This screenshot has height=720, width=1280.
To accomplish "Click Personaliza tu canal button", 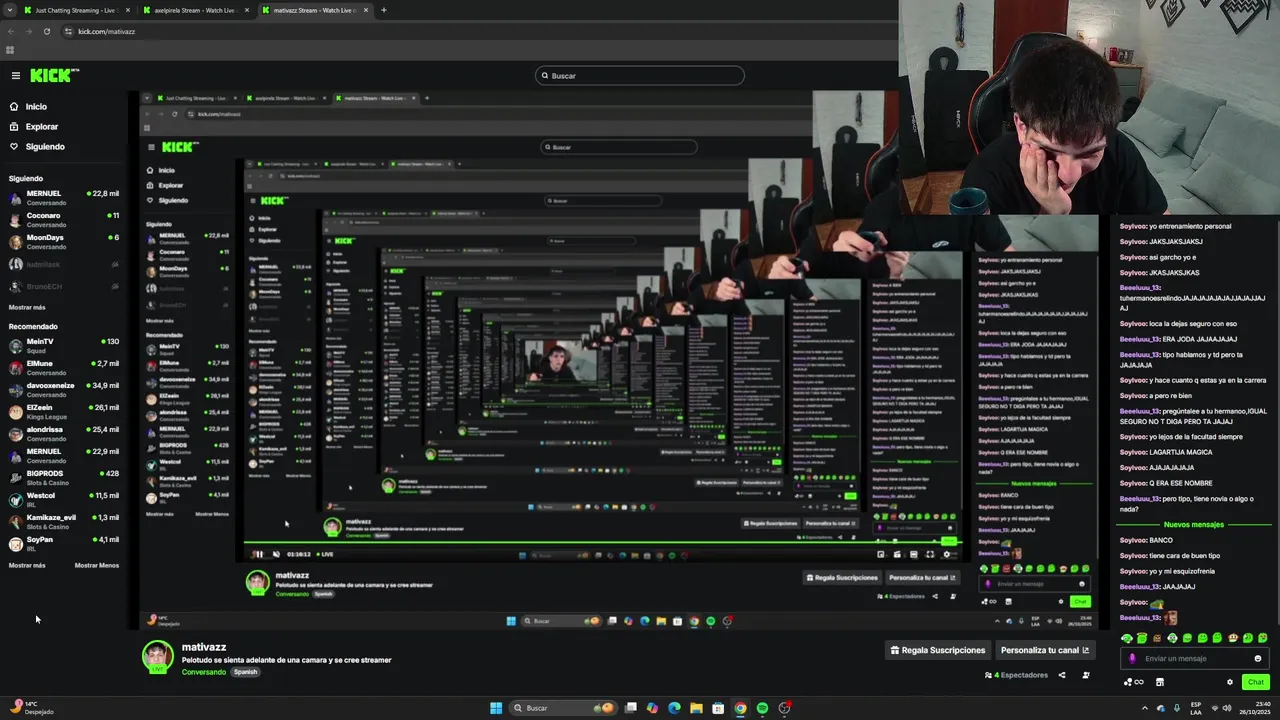I will (x=1045, y=650).
